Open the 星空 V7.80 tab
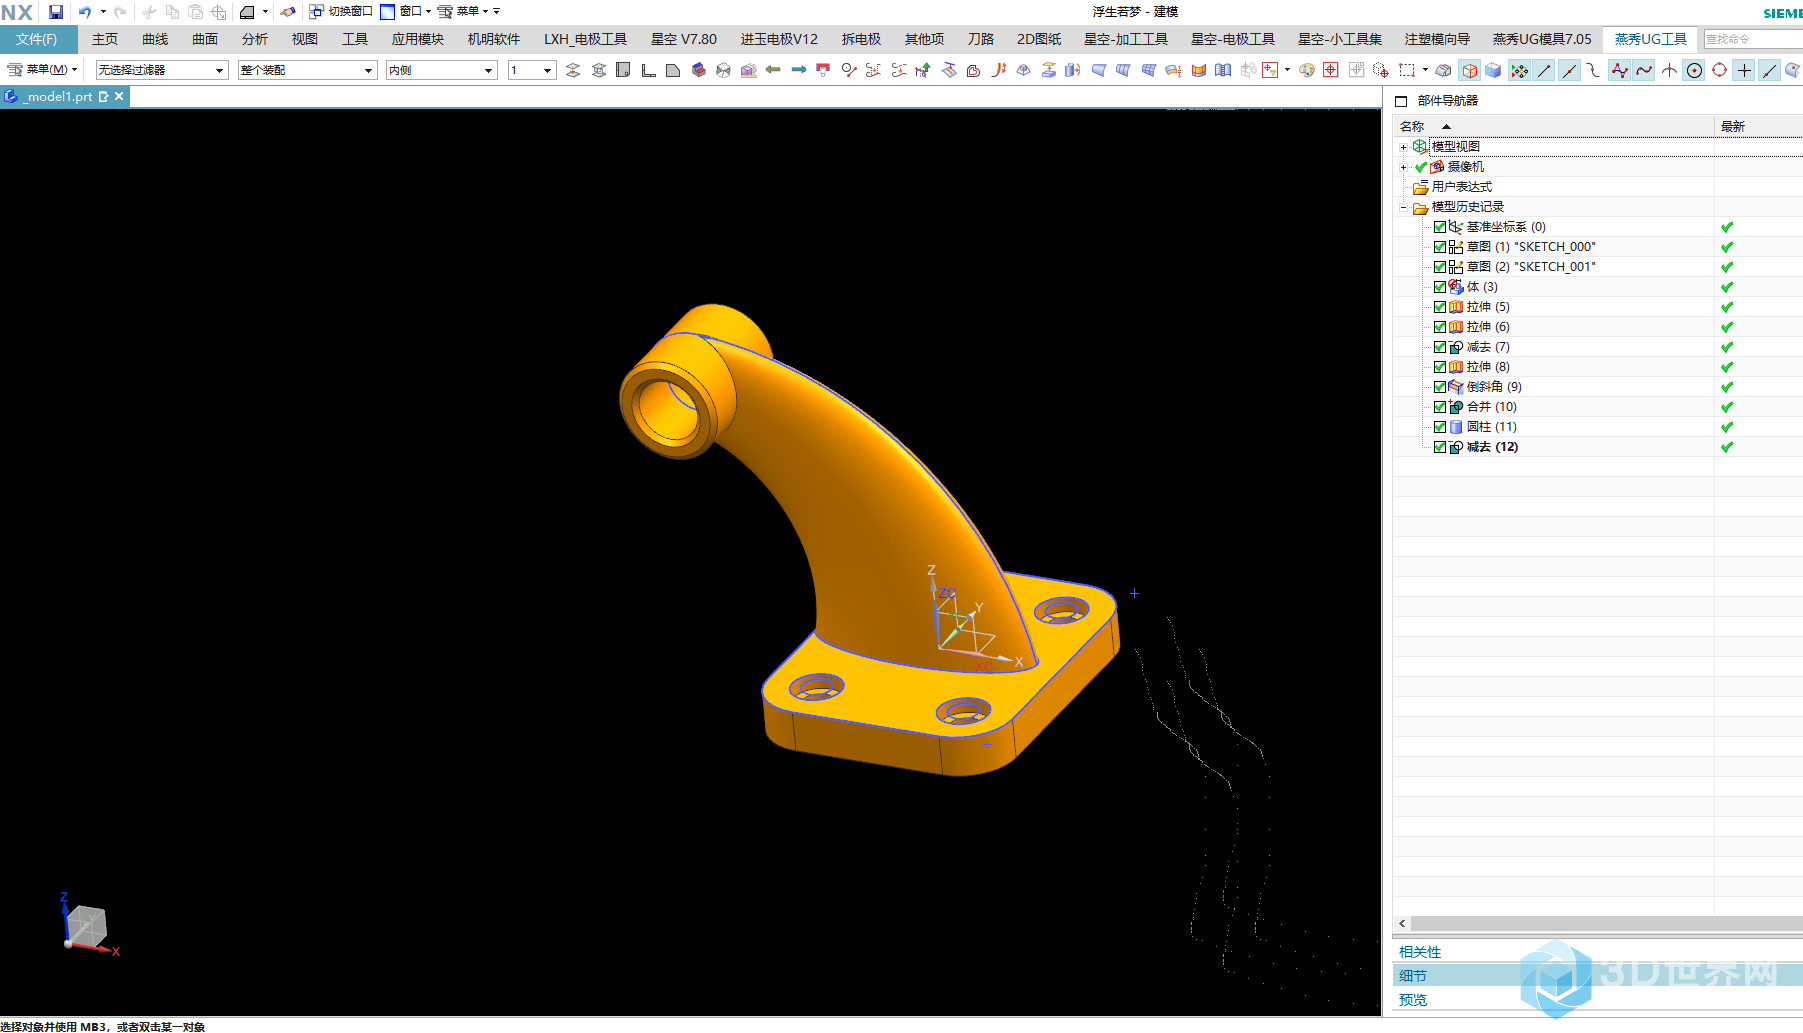This screenshot has width=1803, height=1033. [684, 39]
